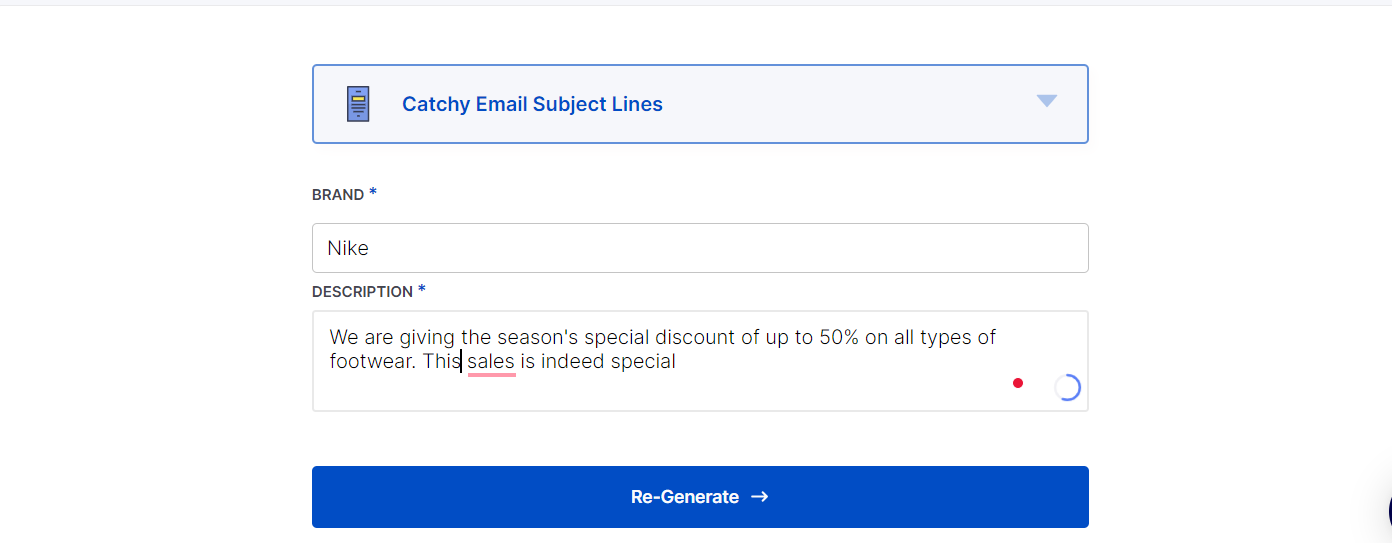
Task: Click the blue circular spinner icon
Action: tap(1067, 388)
